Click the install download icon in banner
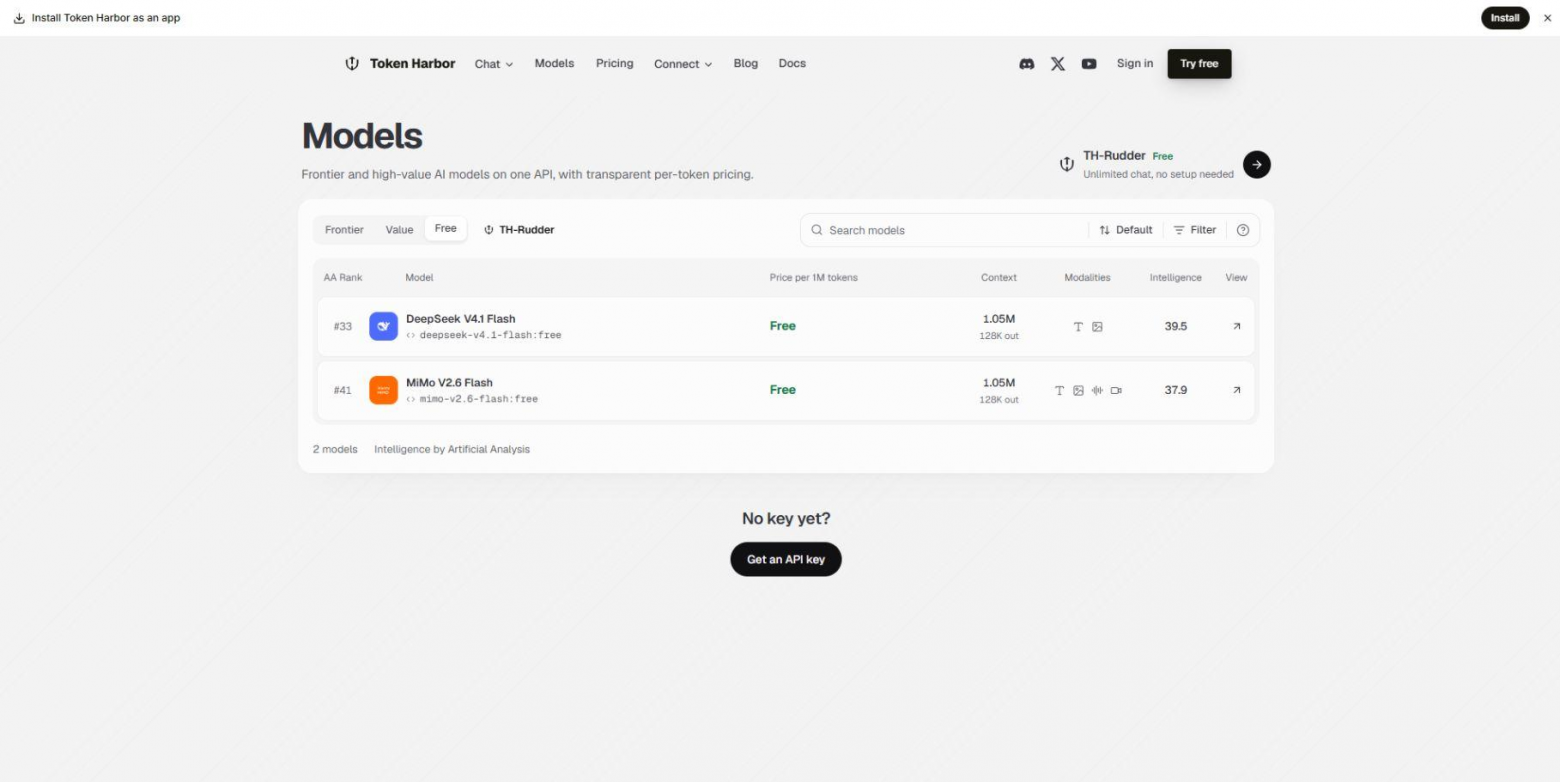 (19, 18)
